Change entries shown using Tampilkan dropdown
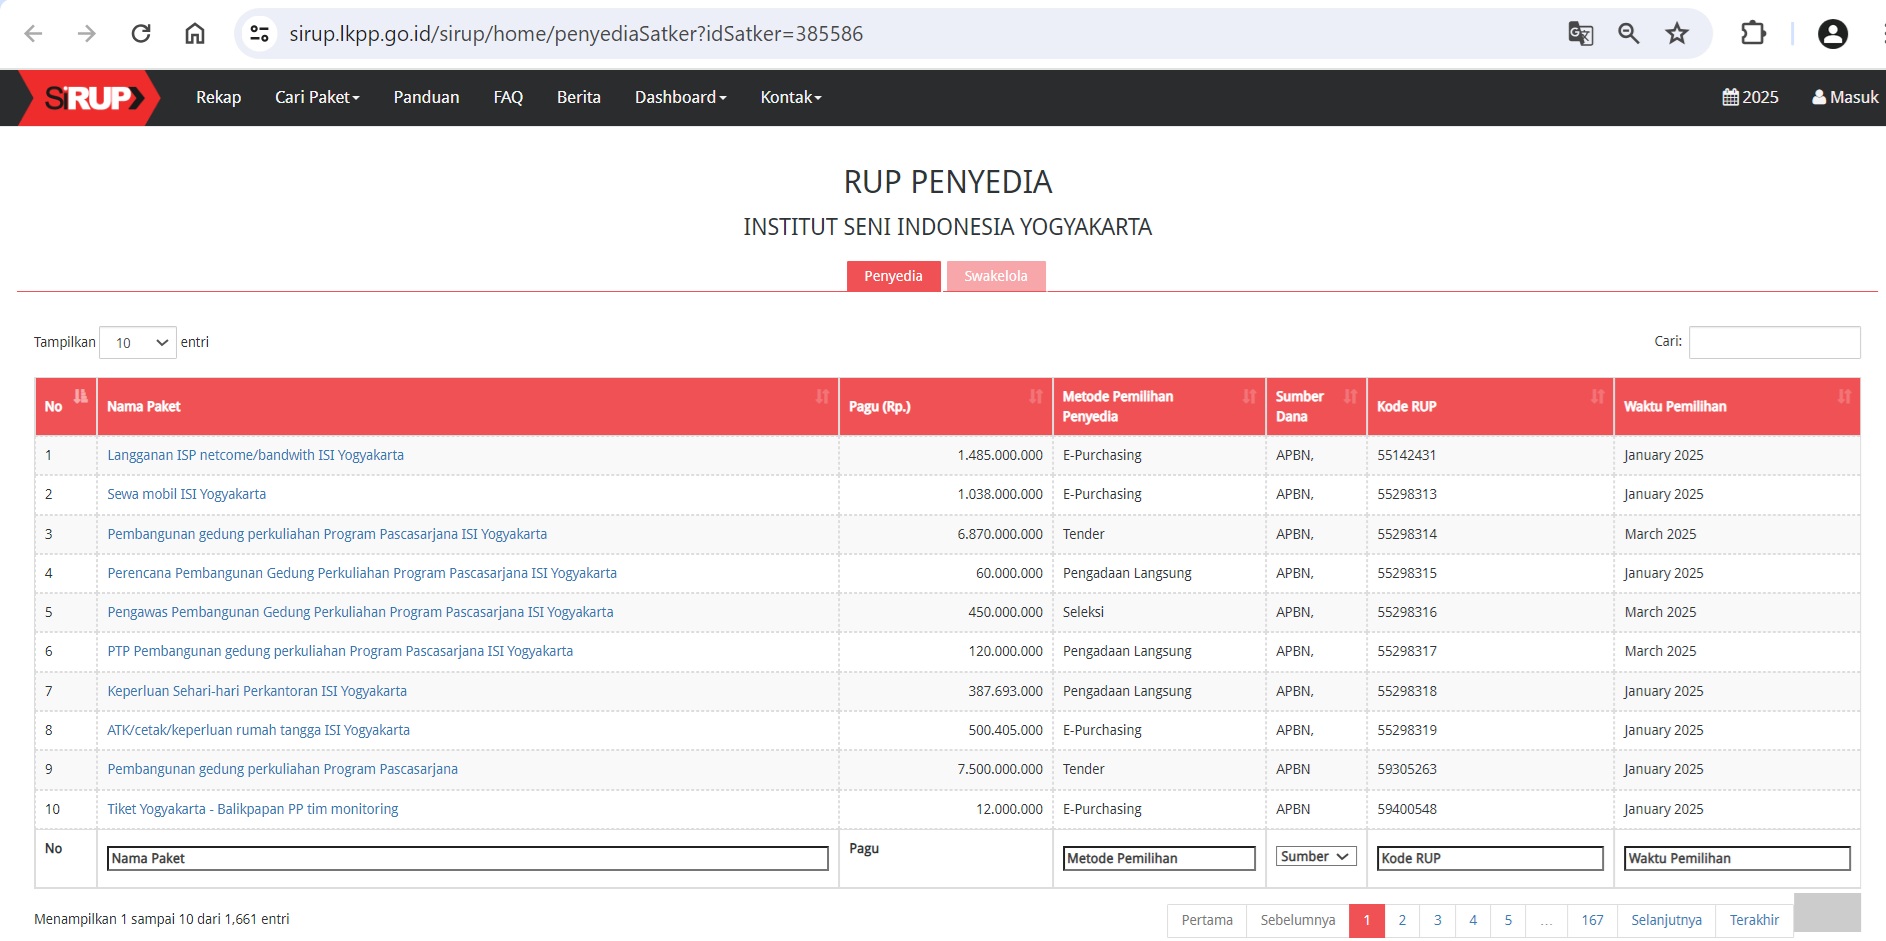This screenshot has width=1886, height=941. 138,343
